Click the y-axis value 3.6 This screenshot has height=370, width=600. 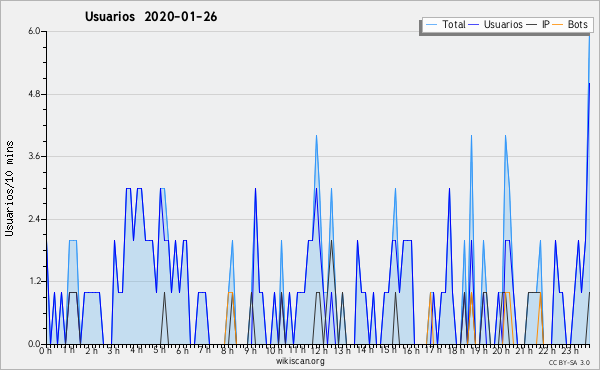[x=34, y=156]
